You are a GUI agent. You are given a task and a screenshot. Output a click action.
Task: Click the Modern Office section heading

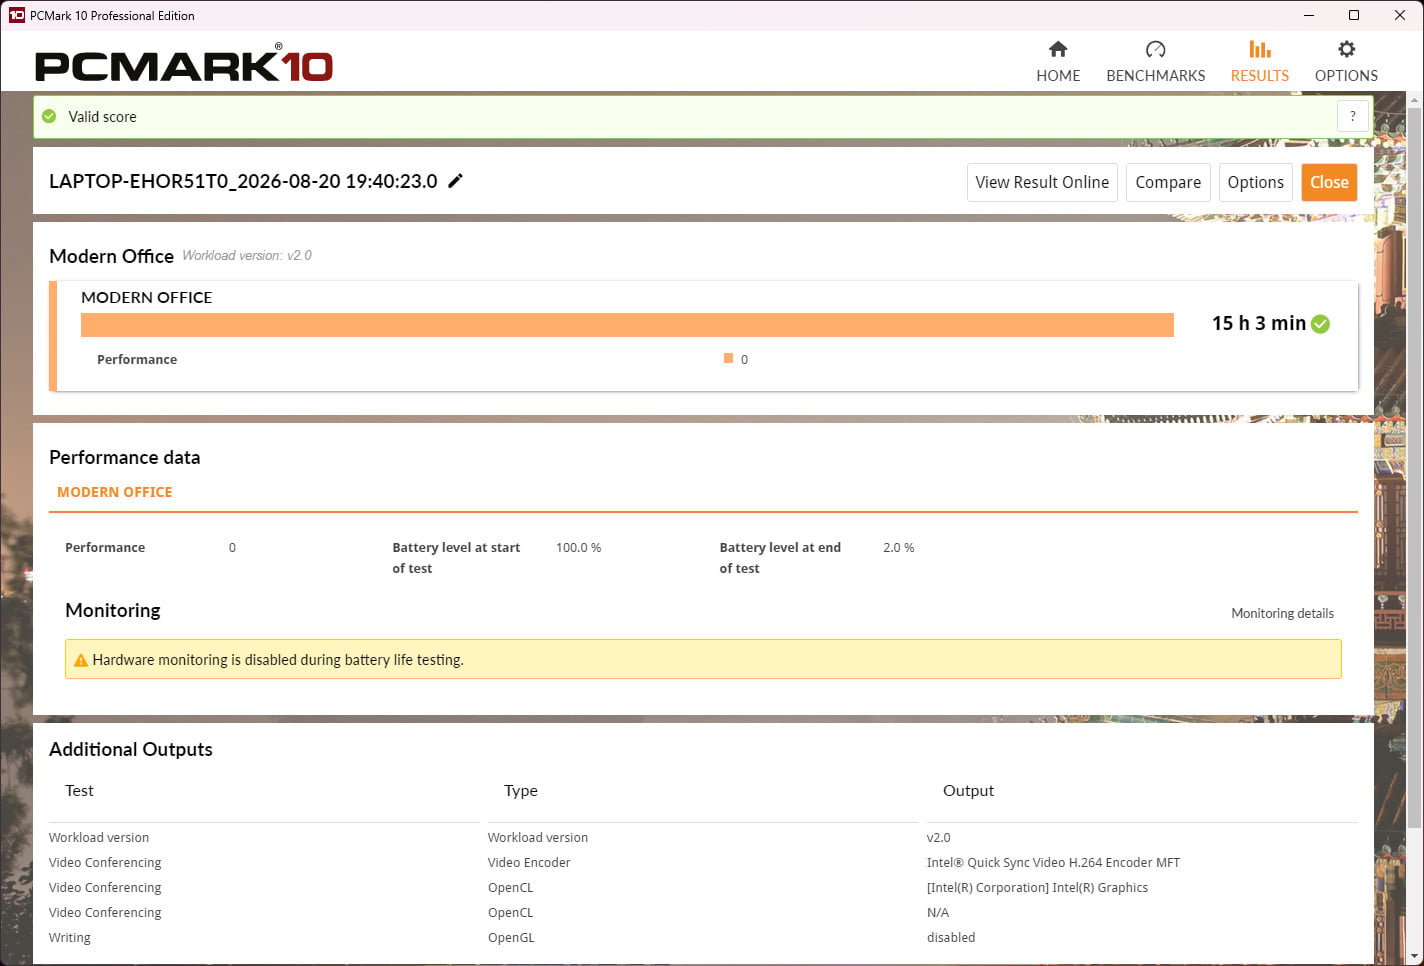(111, 256)
